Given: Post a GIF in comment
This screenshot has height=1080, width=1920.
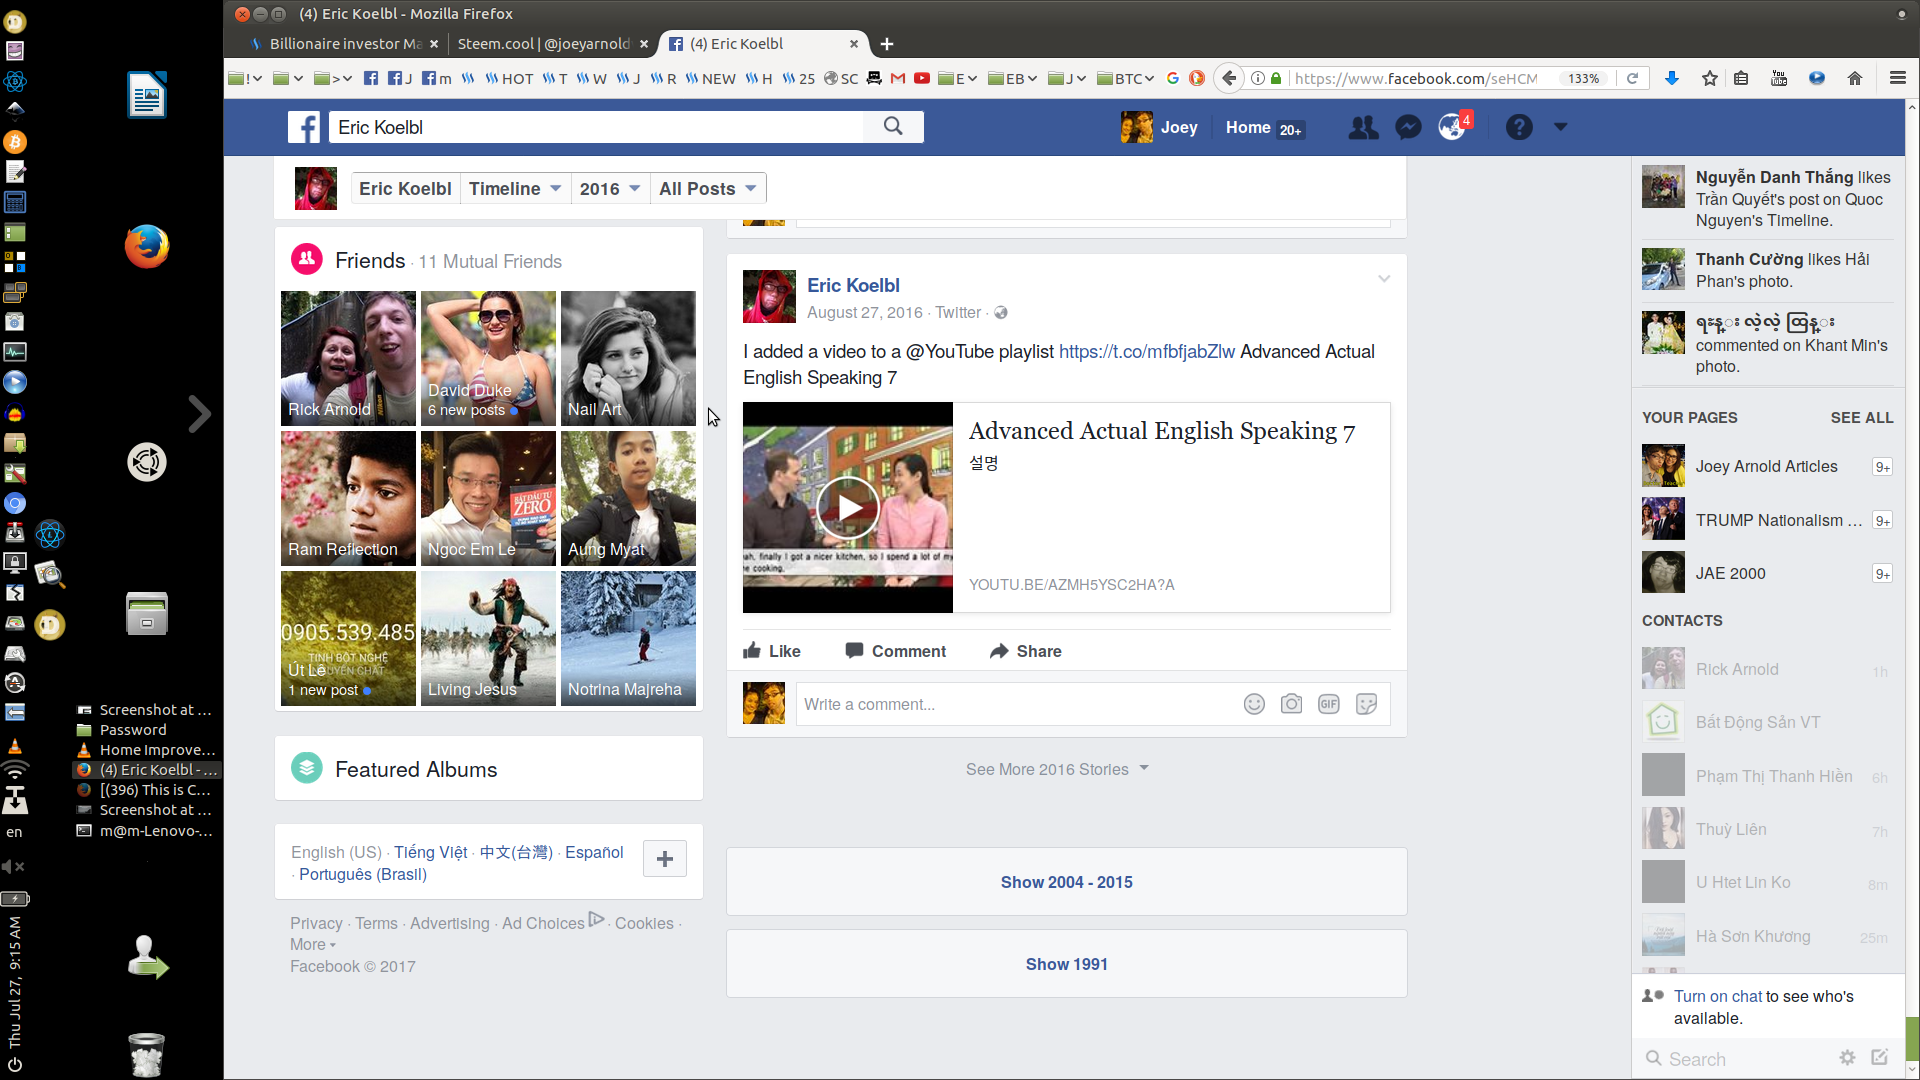Looking at the screenshot, I should point(1328,704).
